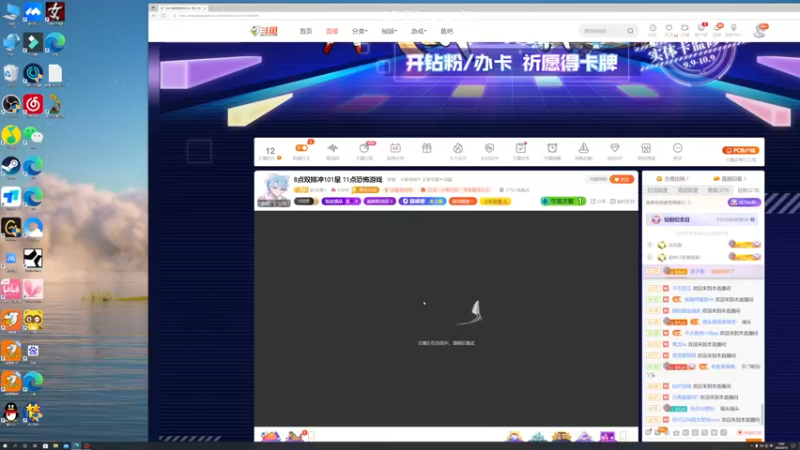Click the browser back button
The width and height of the screenshot is (800, 450).
pyautogui.click(x=154, y=16)
